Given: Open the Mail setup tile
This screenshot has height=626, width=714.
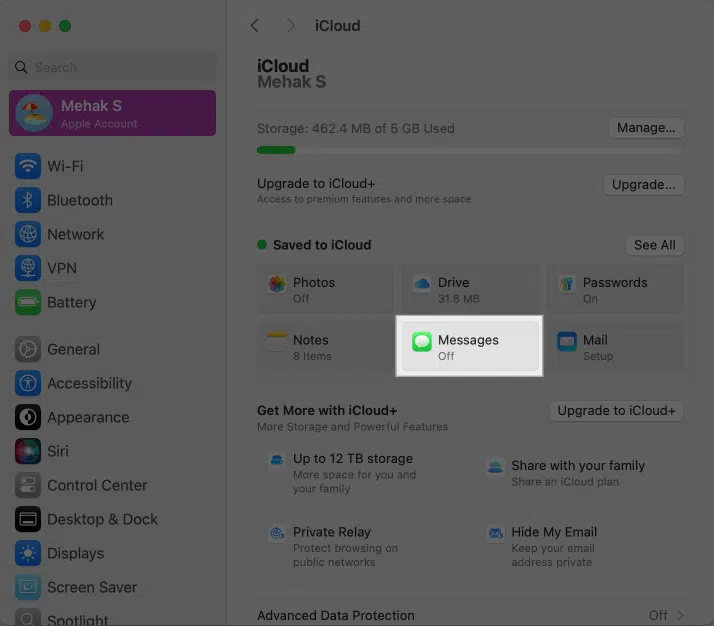Looking at the screenshot, I should click(616, 347).
